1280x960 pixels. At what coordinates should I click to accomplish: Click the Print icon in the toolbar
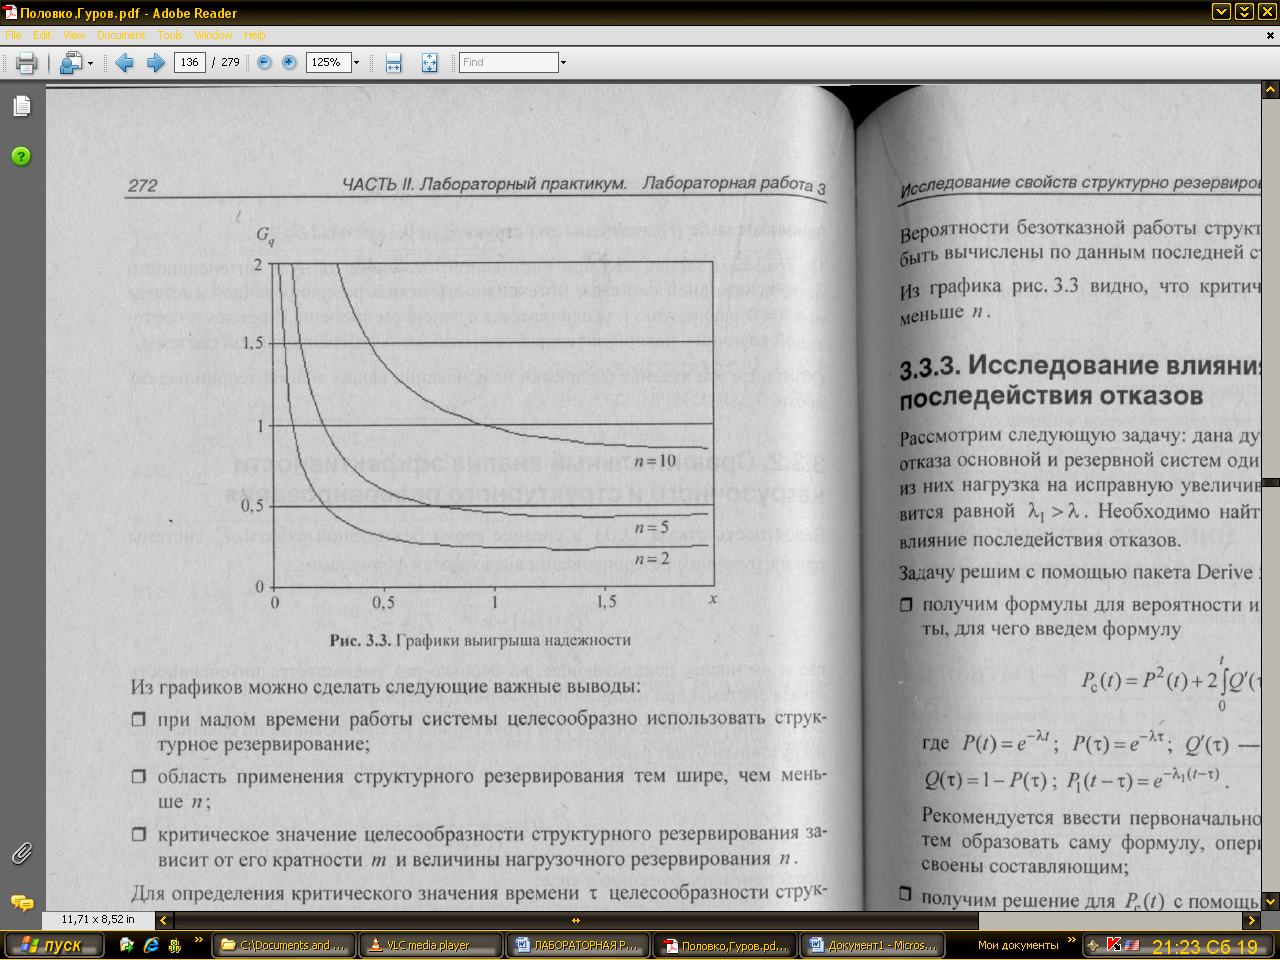click(x=27, y=63)
